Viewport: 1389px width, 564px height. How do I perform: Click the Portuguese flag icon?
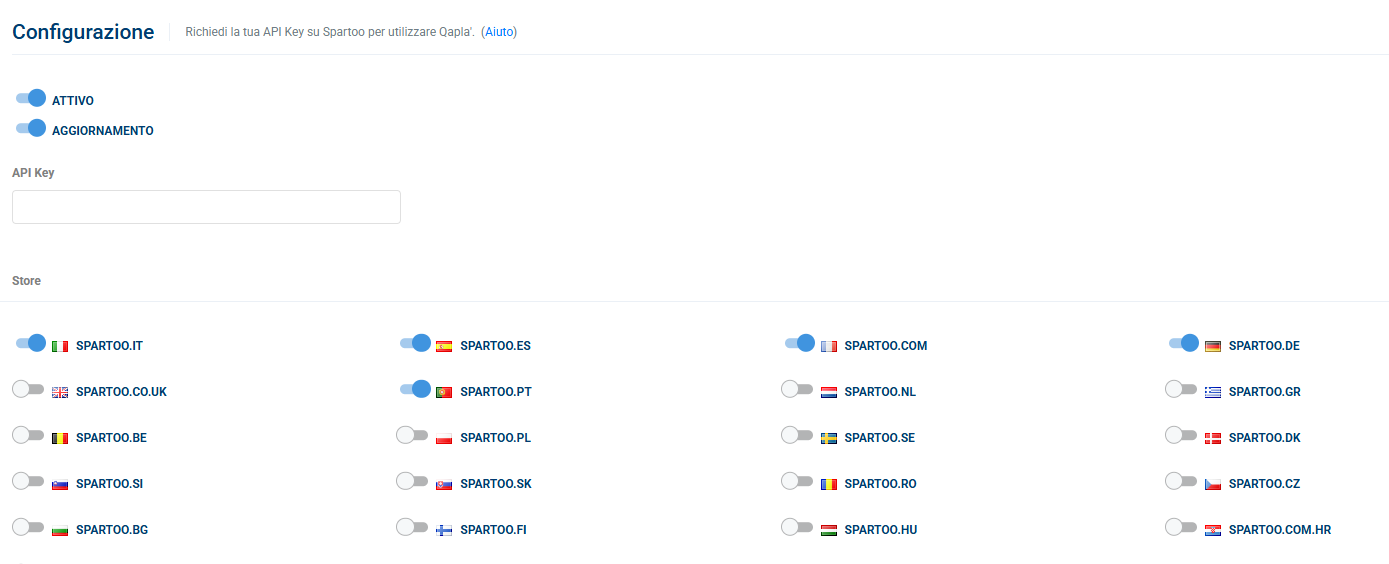tap(444, 392)
